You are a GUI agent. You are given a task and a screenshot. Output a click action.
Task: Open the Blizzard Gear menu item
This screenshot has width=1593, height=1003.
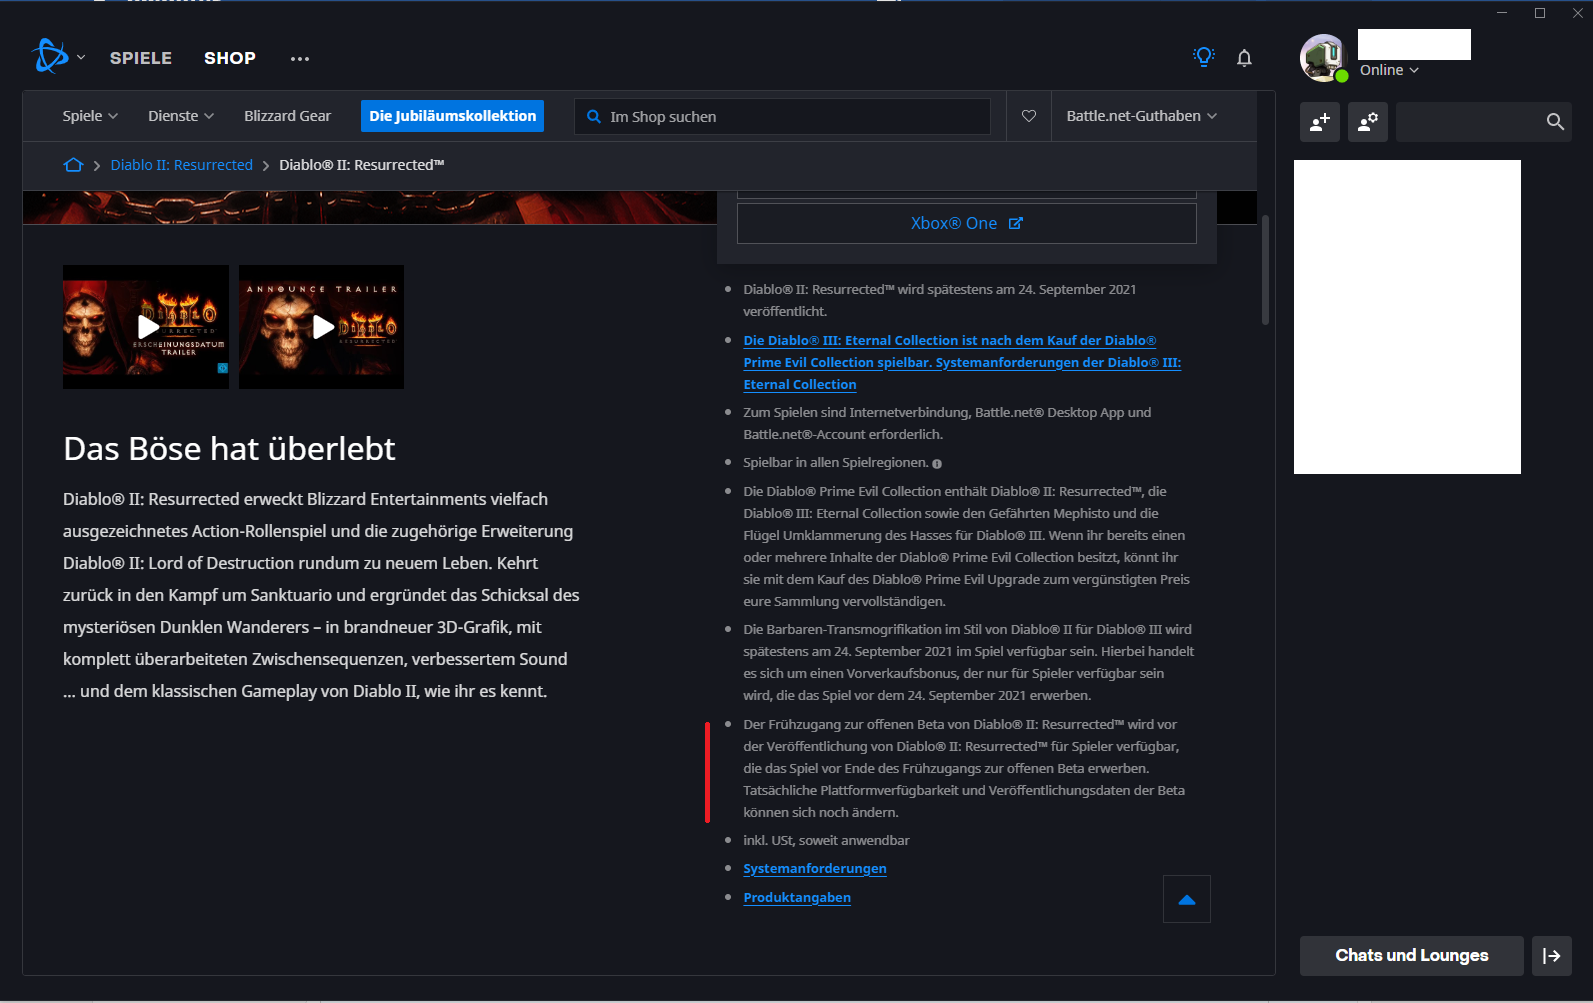(x=287, y=116)
